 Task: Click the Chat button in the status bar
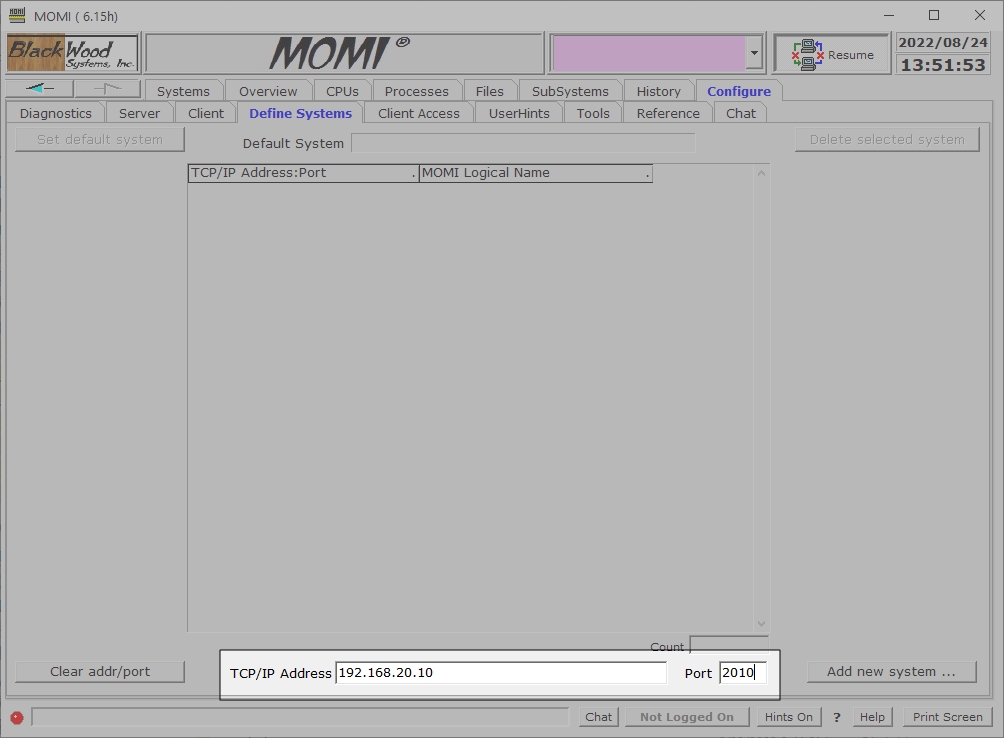click(x=599, y=717)
